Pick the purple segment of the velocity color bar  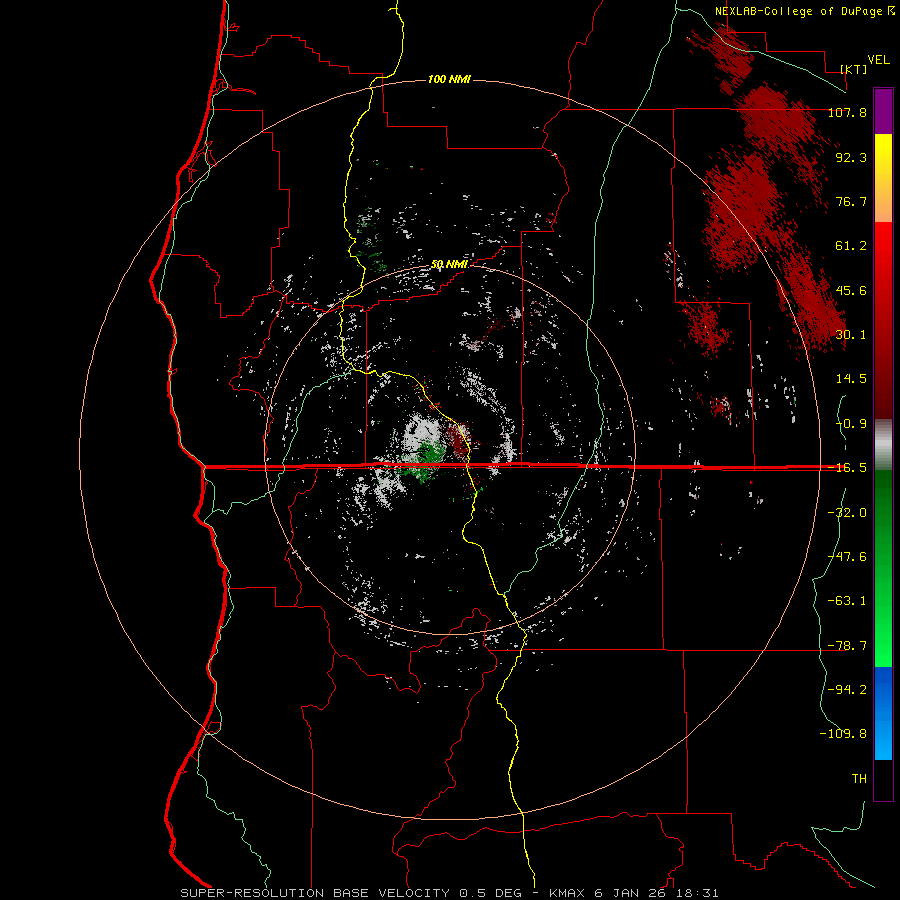coord(883,112)
